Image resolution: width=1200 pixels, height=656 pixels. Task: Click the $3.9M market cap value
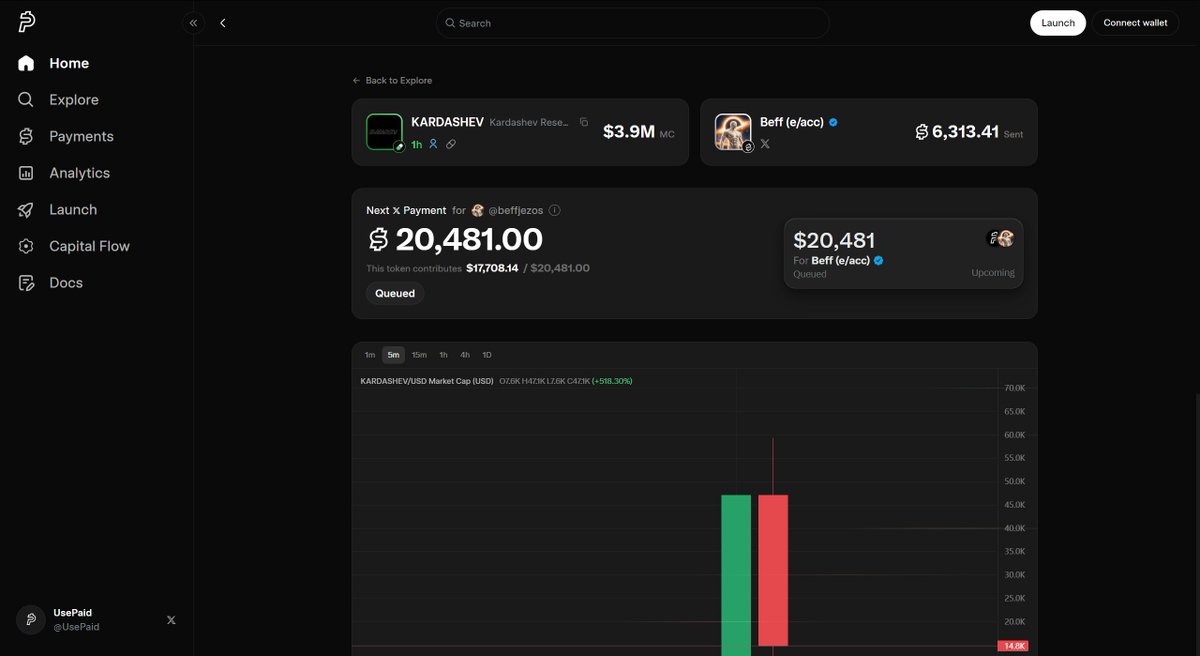[x=629, y=132]
